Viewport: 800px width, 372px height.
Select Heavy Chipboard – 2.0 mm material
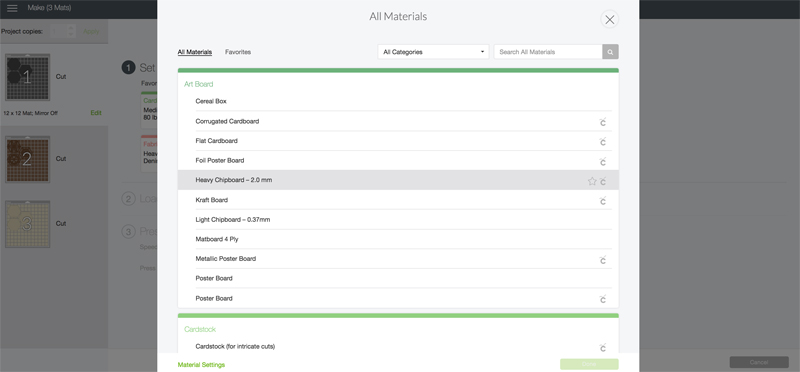coord(398,180)
